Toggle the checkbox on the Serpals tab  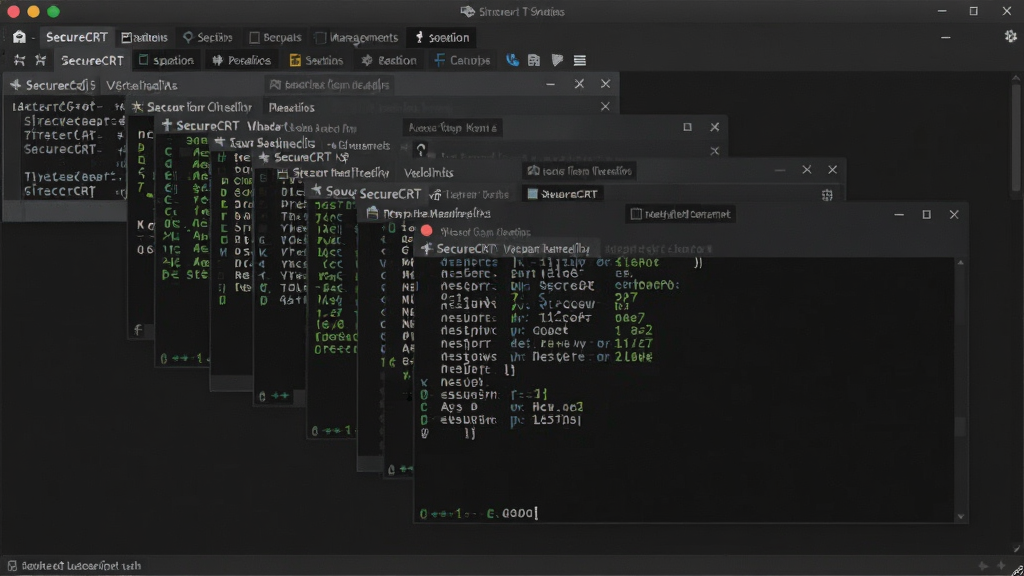[255, 37]
